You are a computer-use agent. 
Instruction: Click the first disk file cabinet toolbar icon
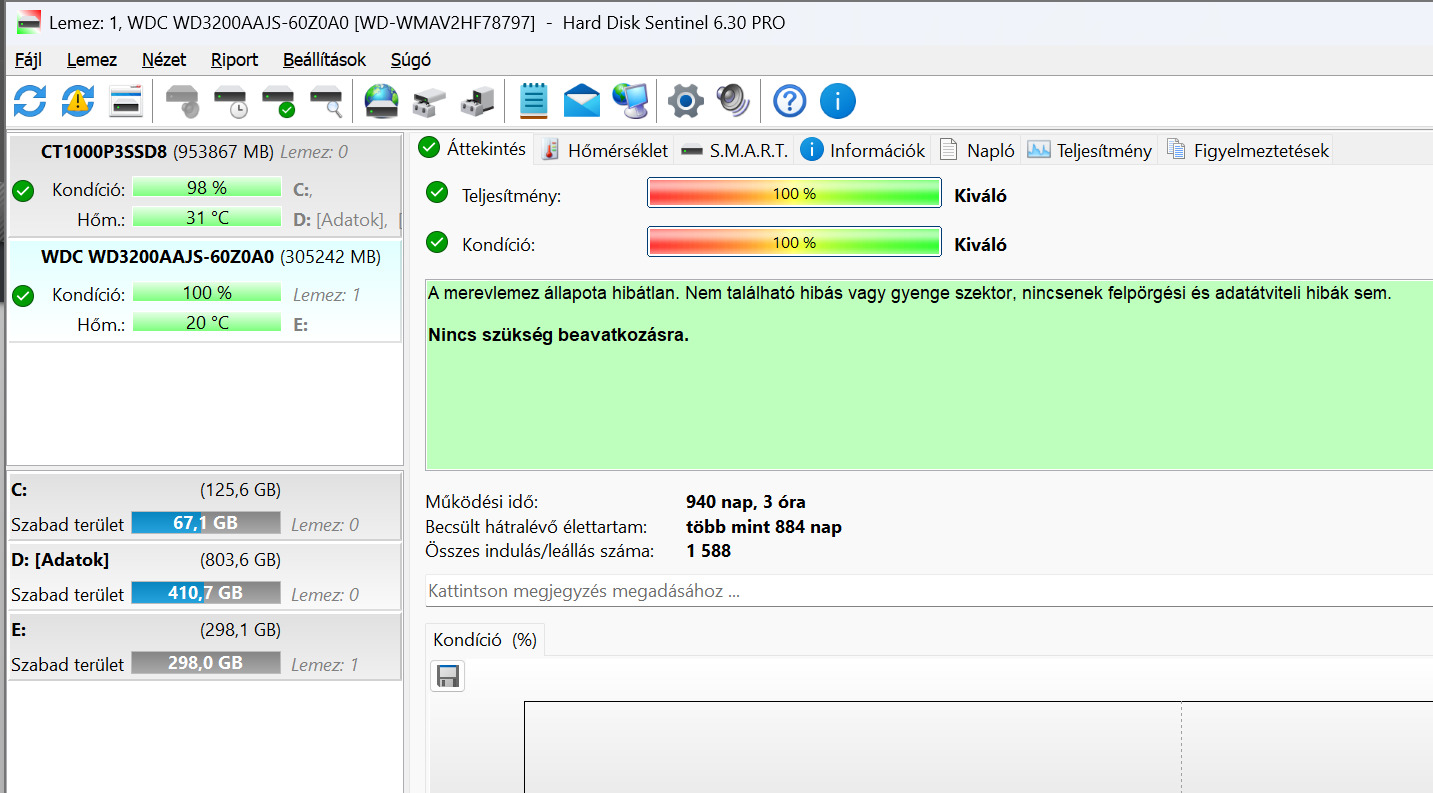coord(430,100)
